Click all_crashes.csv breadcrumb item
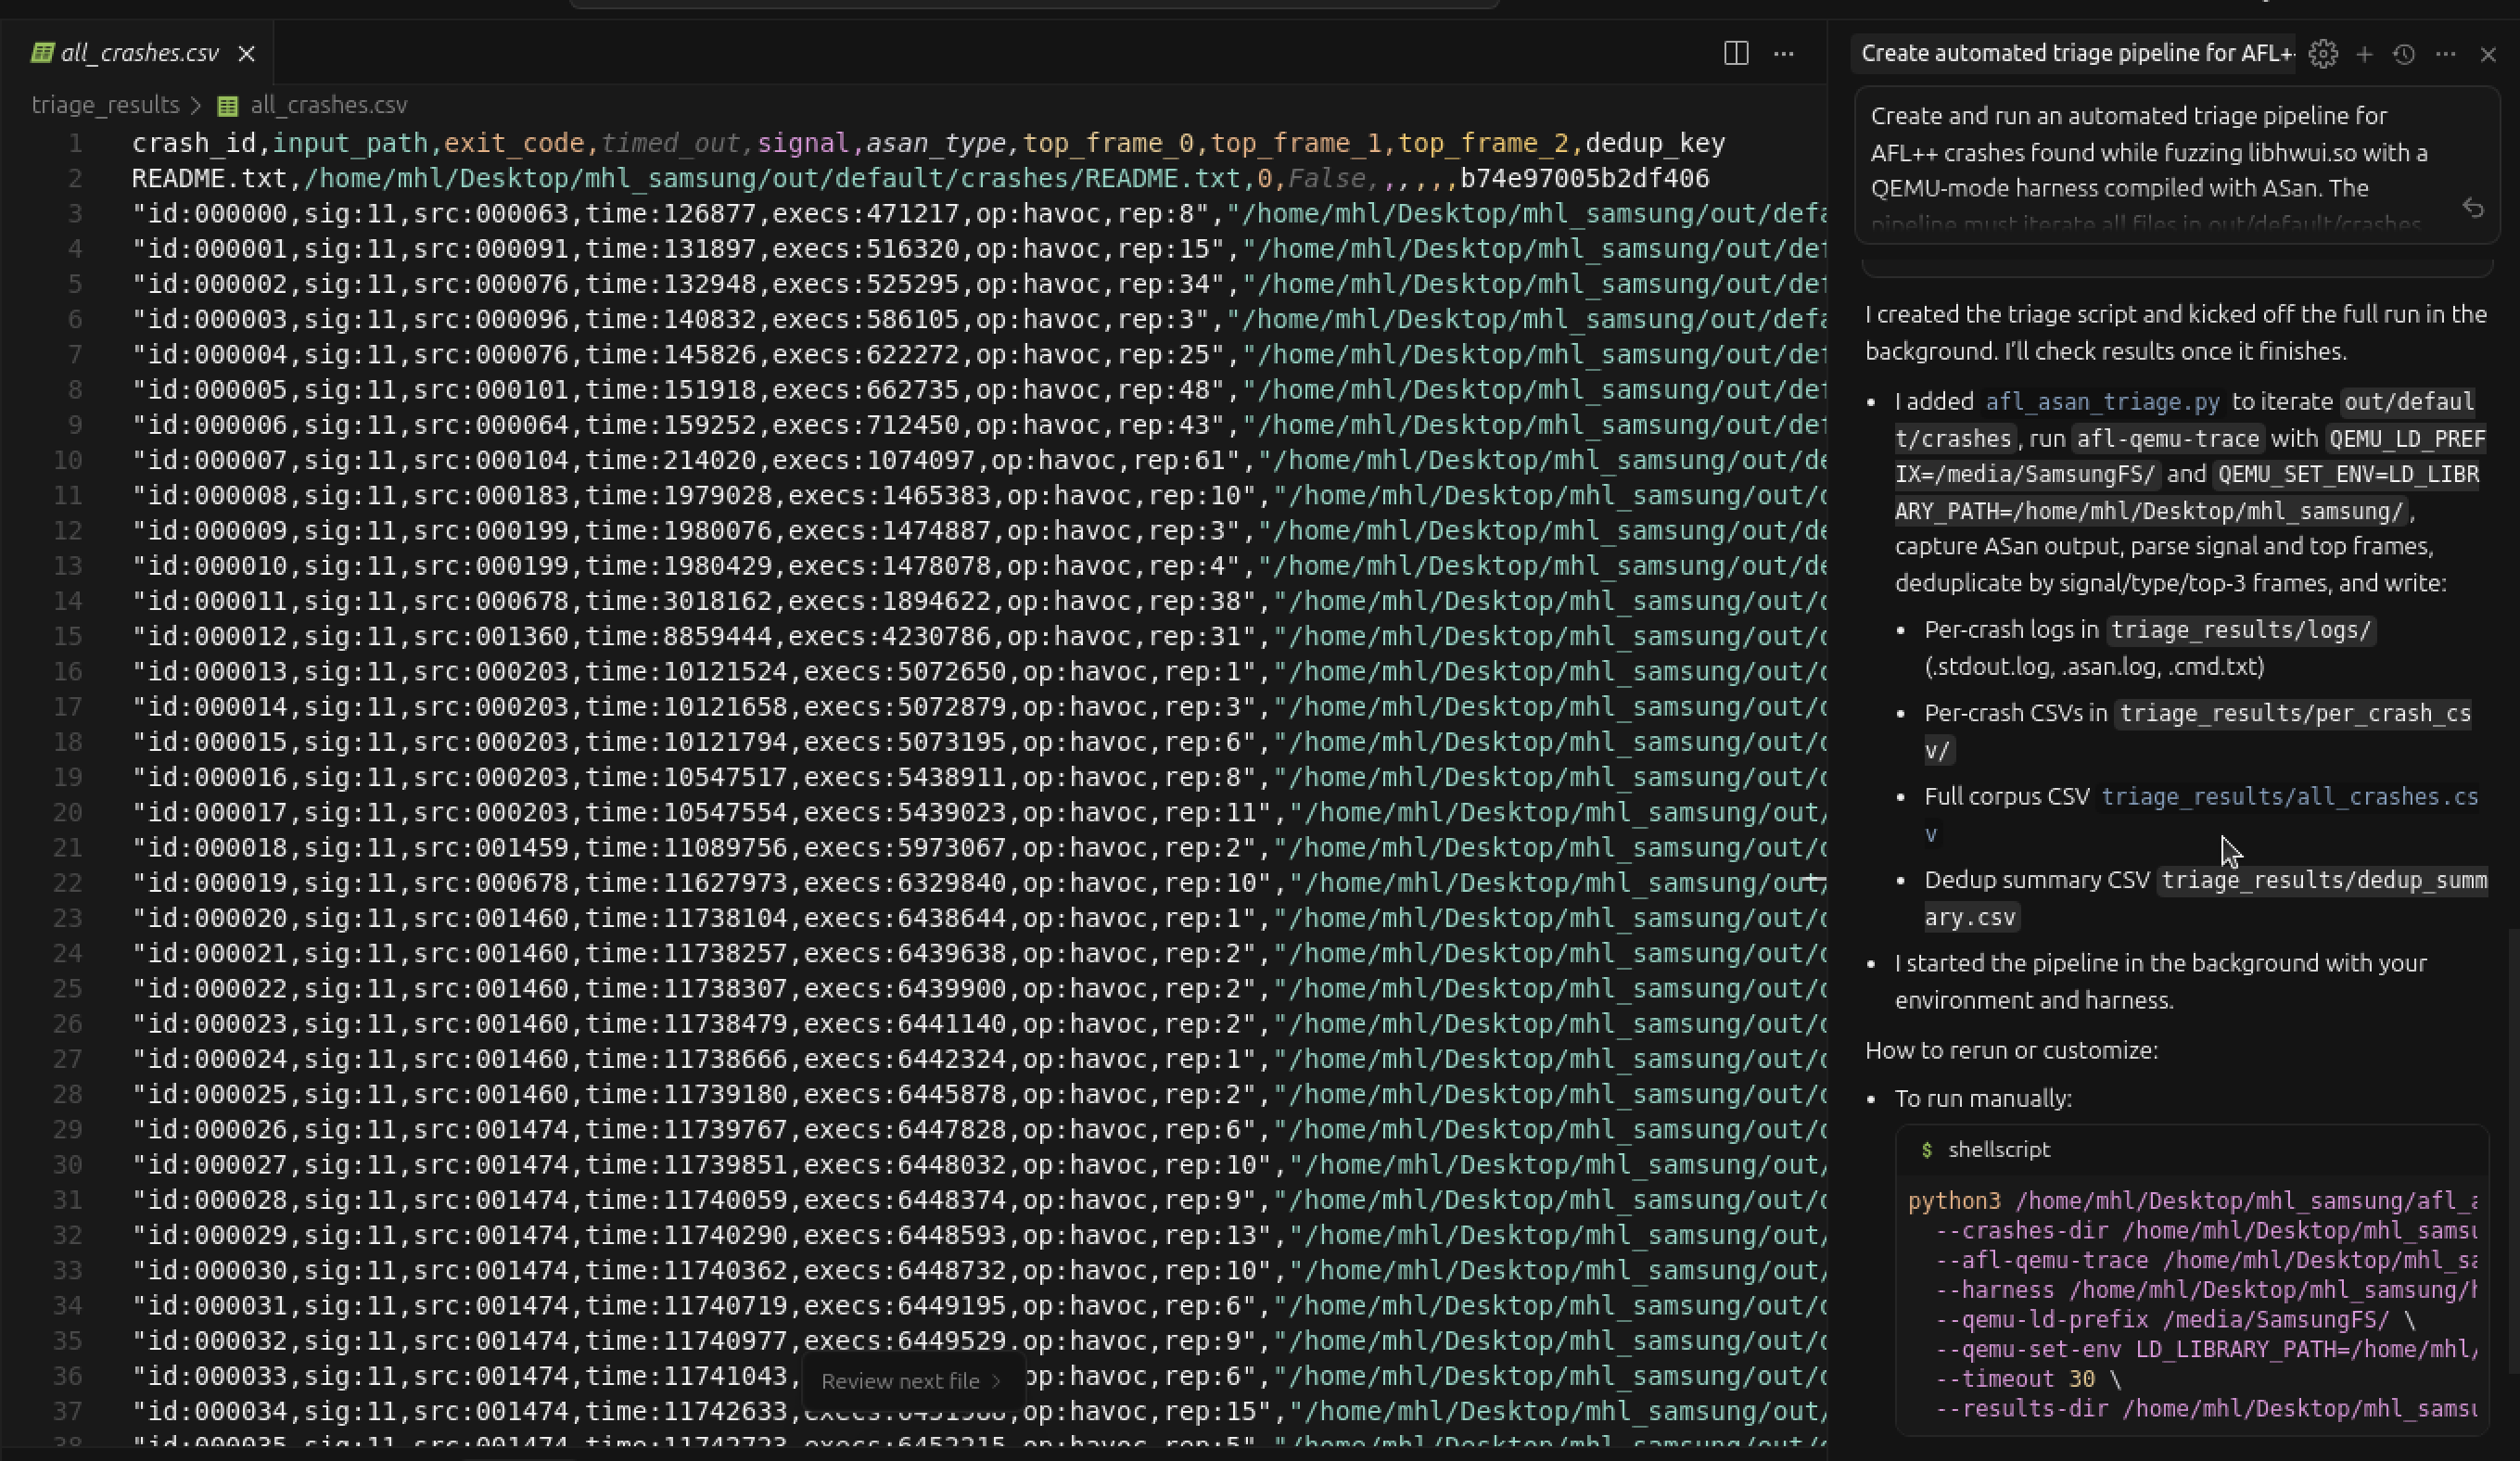2520x1461 pixels. 327,105
